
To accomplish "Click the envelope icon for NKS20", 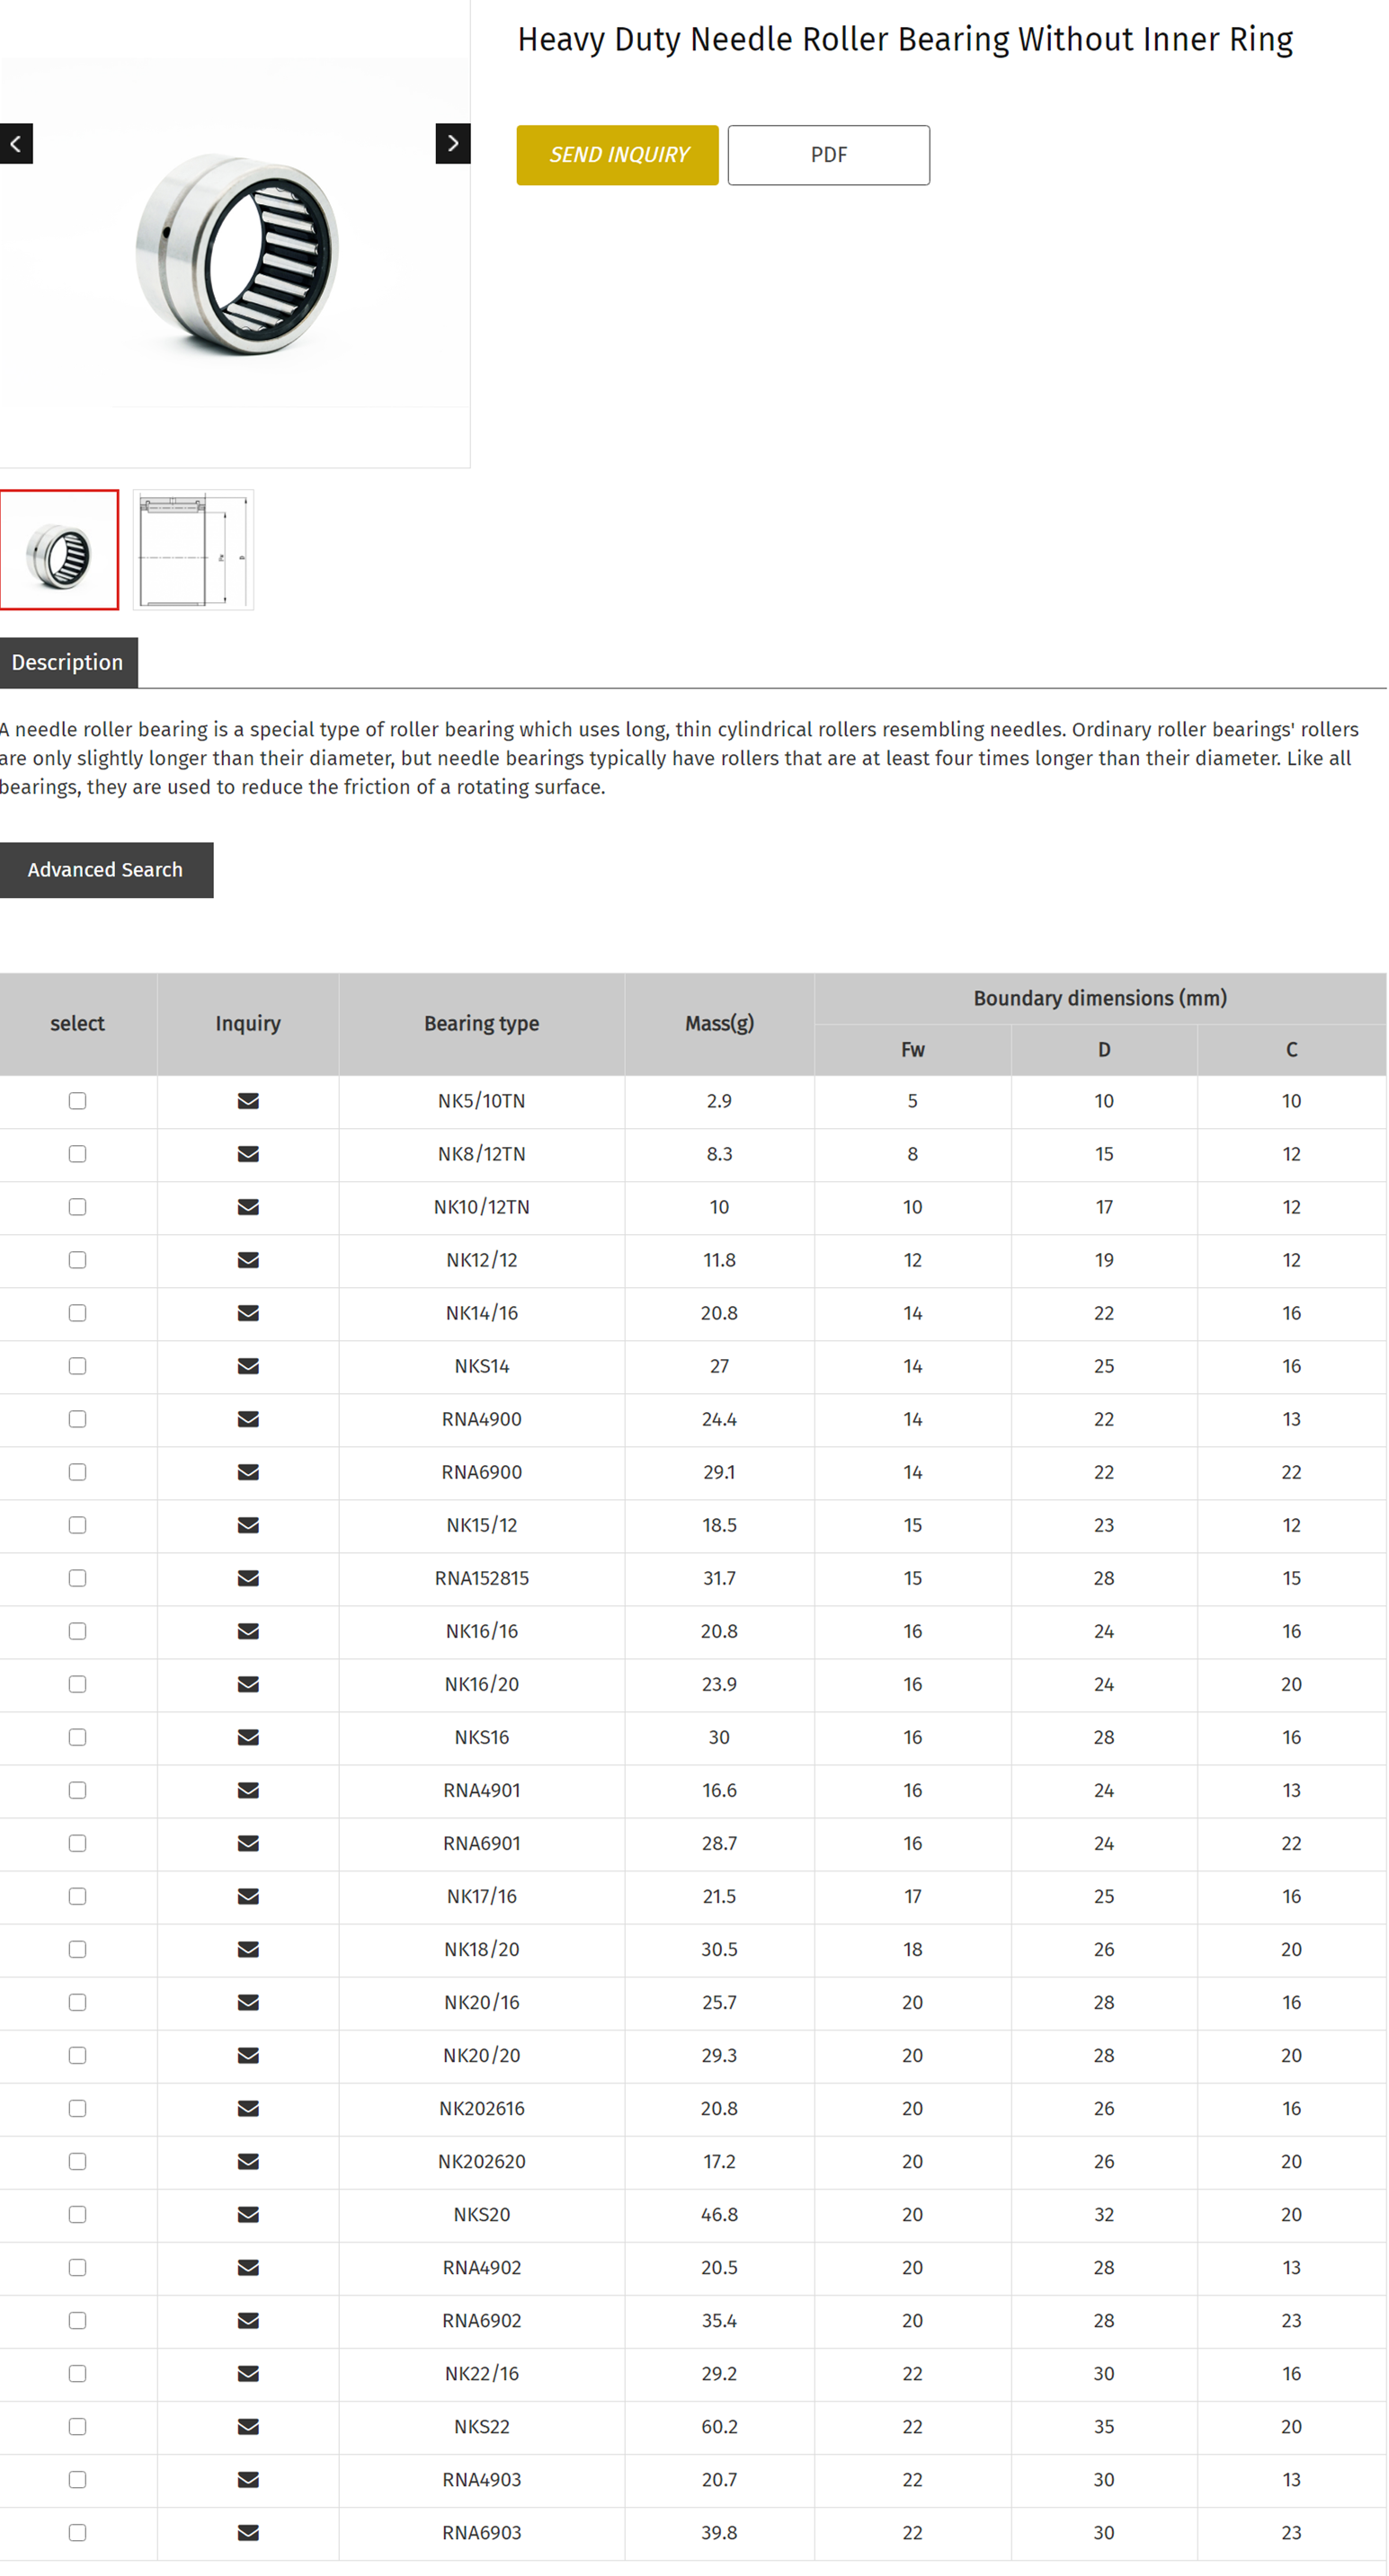I will (x=248, y=2214).
